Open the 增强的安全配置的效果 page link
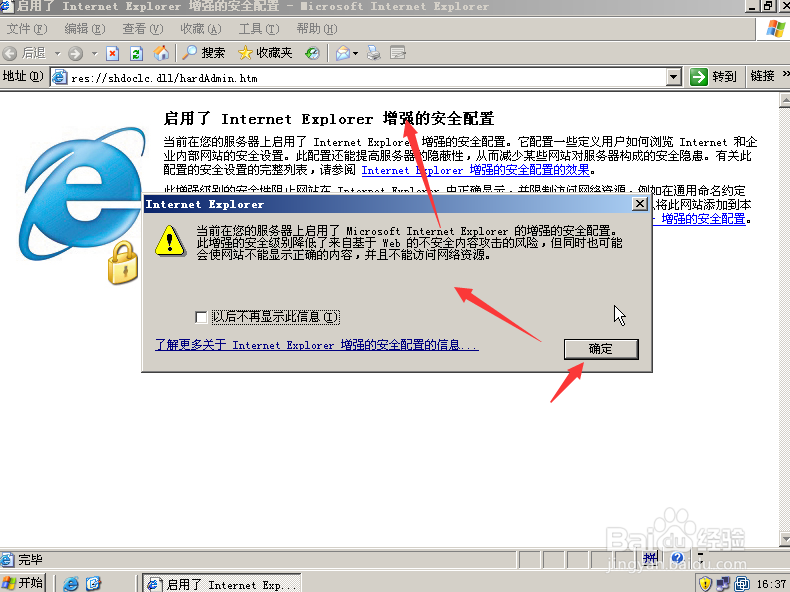This screenshot has width=790, height=592. [x=476, y=170]
